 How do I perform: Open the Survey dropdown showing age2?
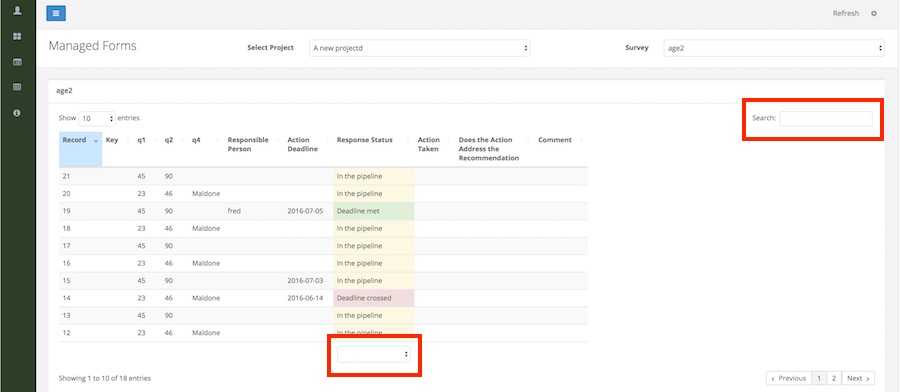774,48
